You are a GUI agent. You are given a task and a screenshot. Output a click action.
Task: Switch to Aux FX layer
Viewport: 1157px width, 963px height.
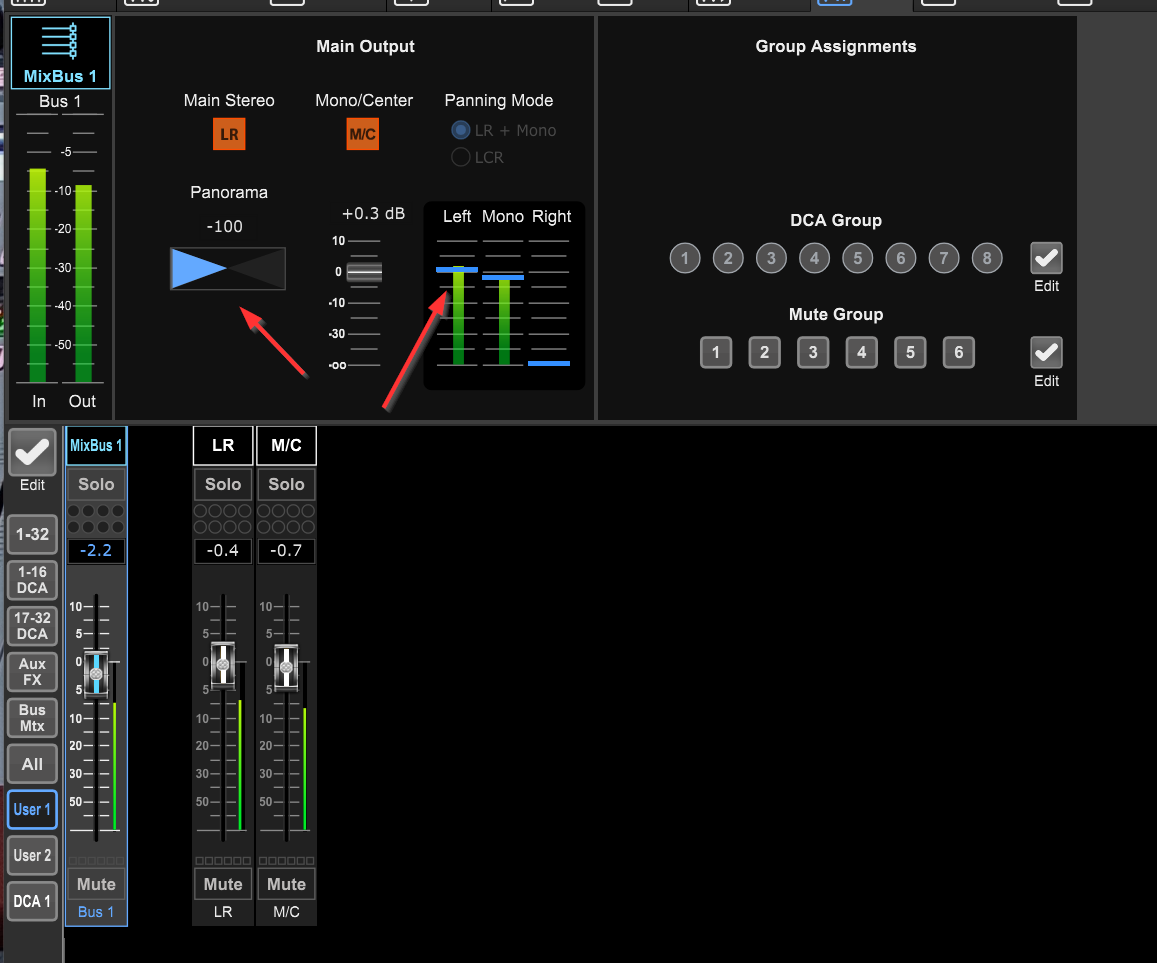click(32, 672)
